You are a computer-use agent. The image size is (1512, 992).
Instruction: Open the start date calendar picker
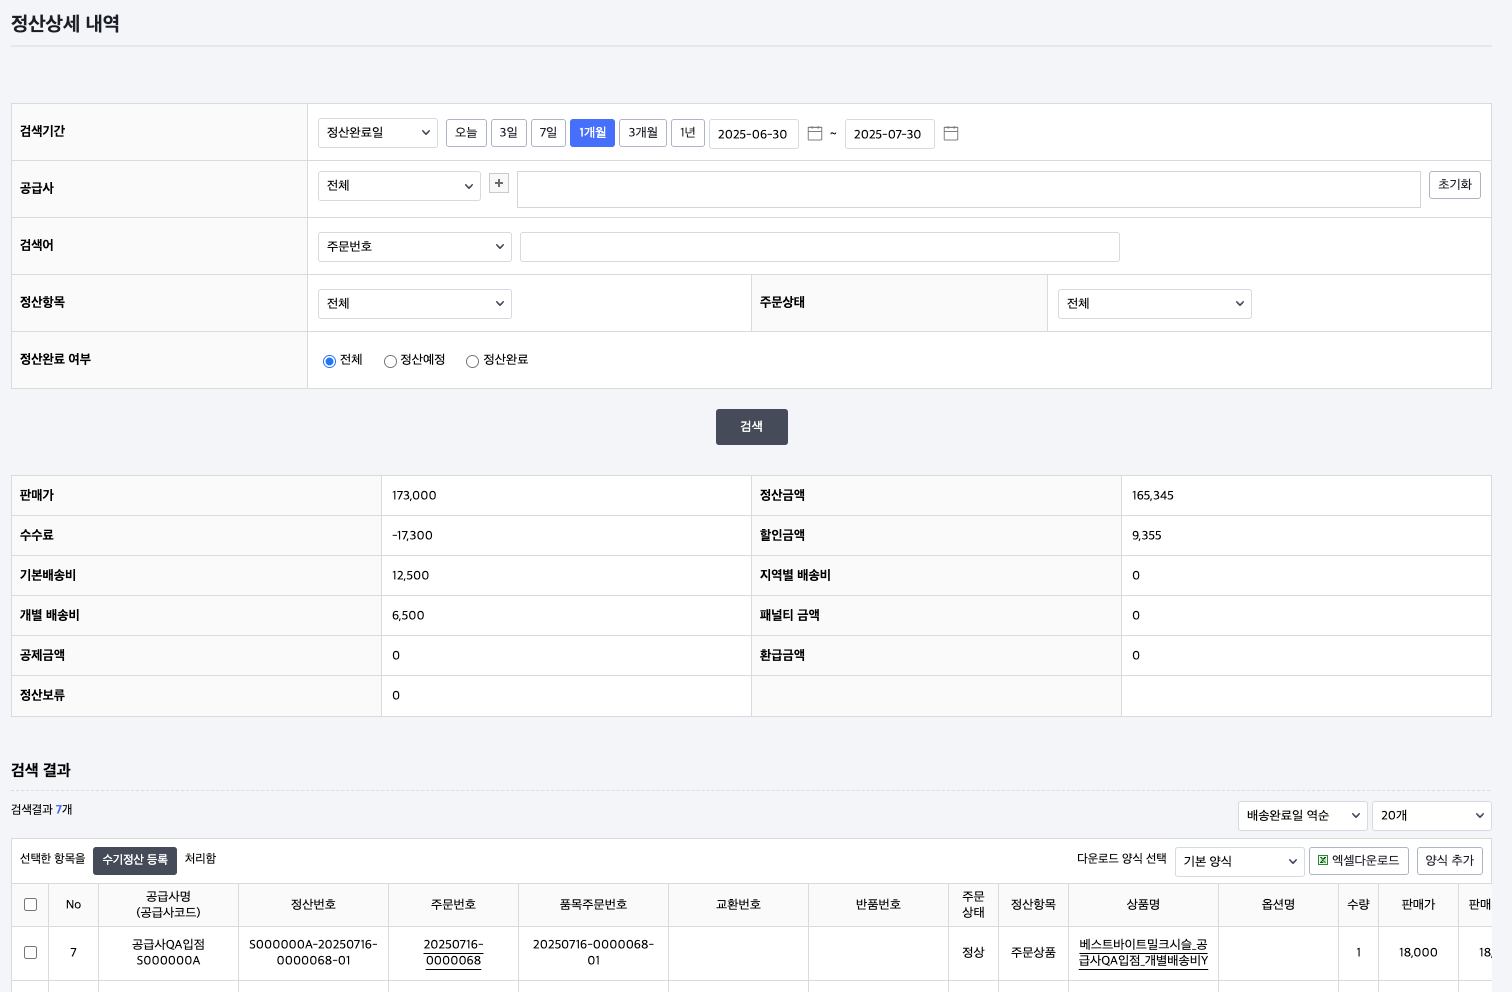pos(815,133)
